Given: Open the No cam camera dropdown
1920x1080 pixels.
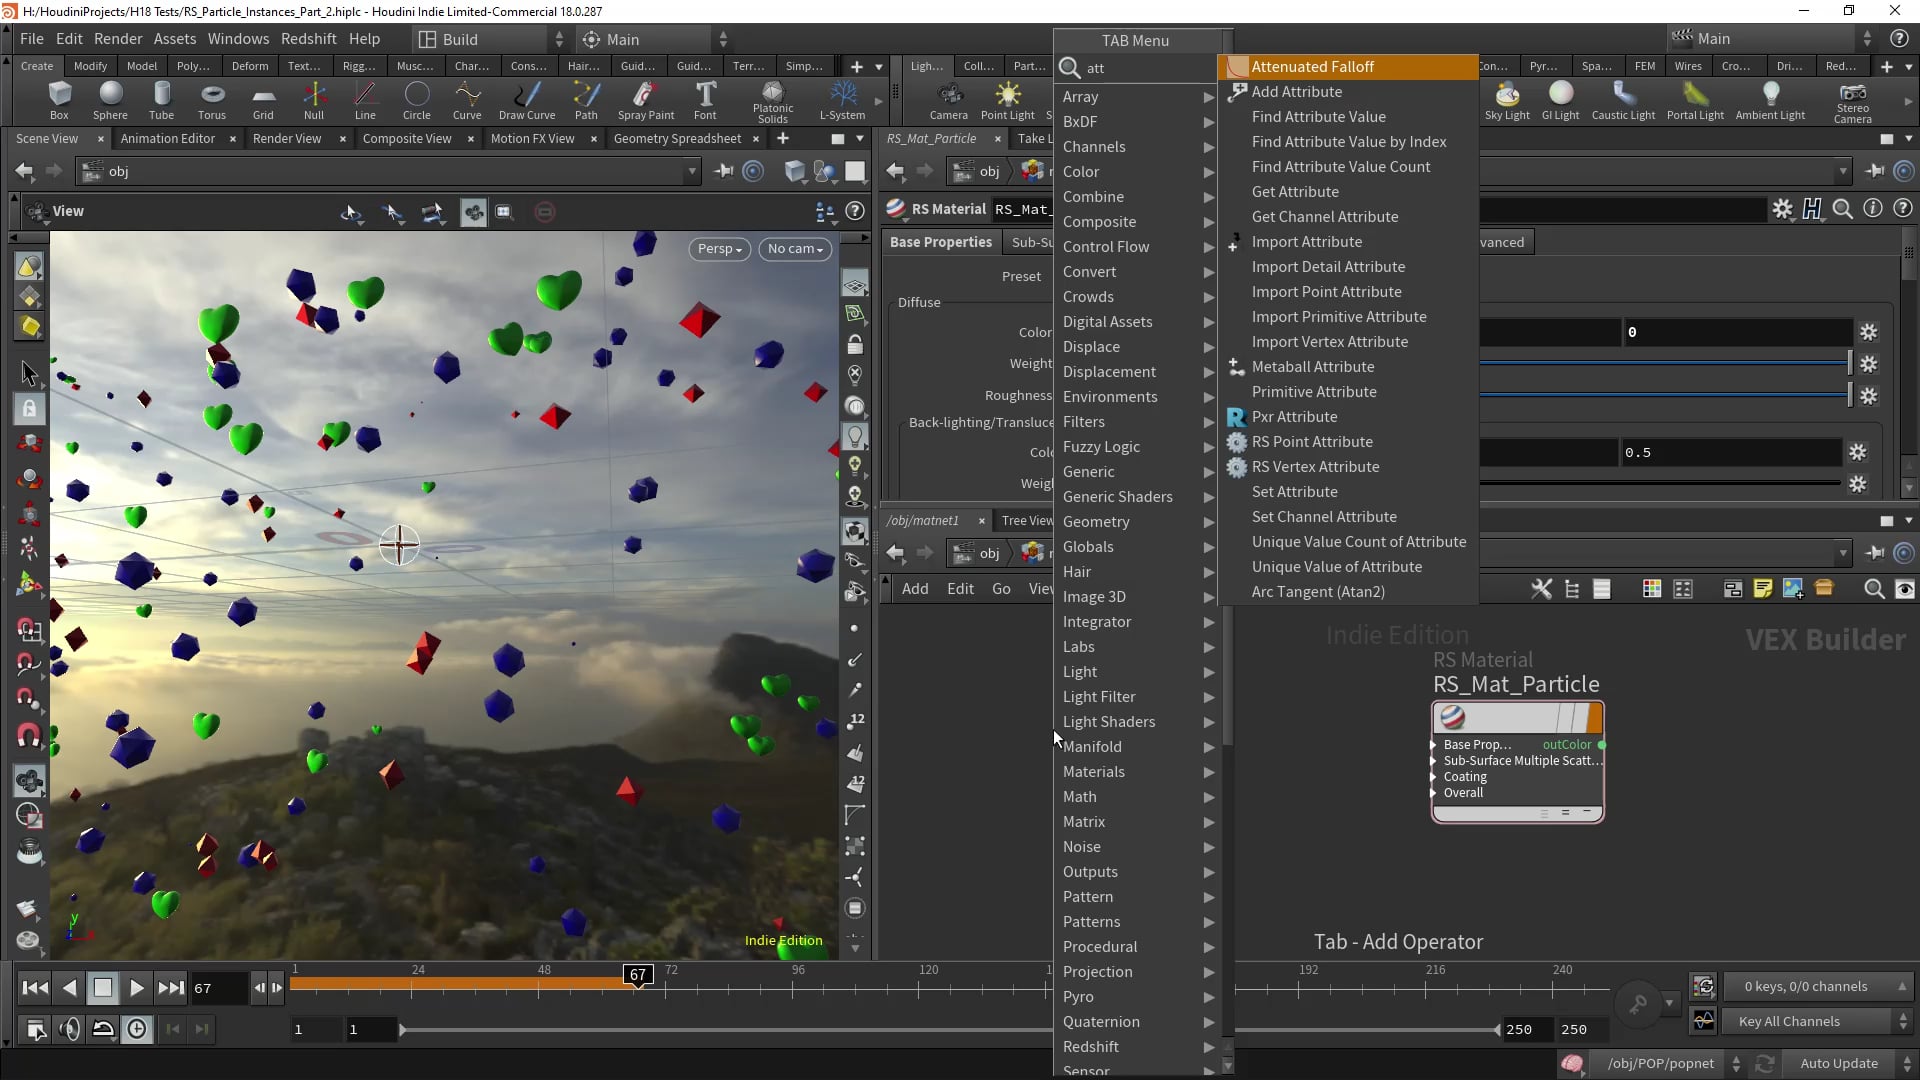Looking at the screenshot, I should coord(795,249).
